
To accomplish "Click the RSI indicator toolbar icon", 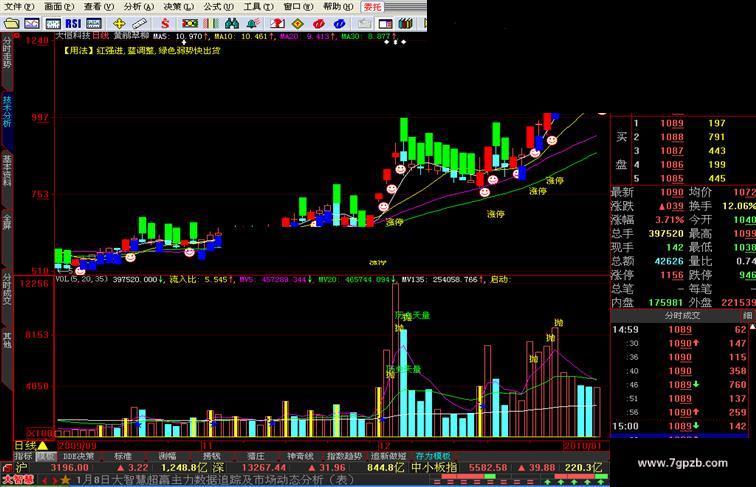I will tap(73, 23).
